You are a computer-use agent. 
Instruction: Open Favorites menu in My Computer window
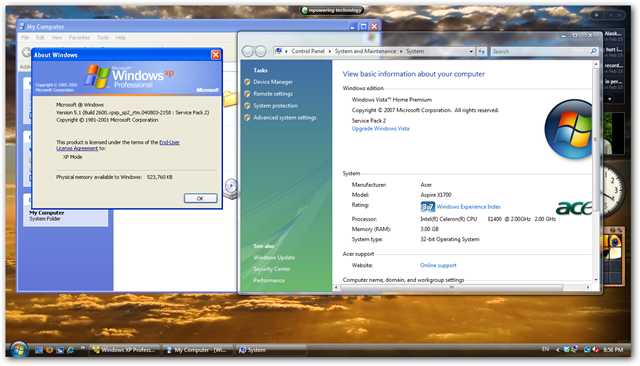click(x=79, y=38)
